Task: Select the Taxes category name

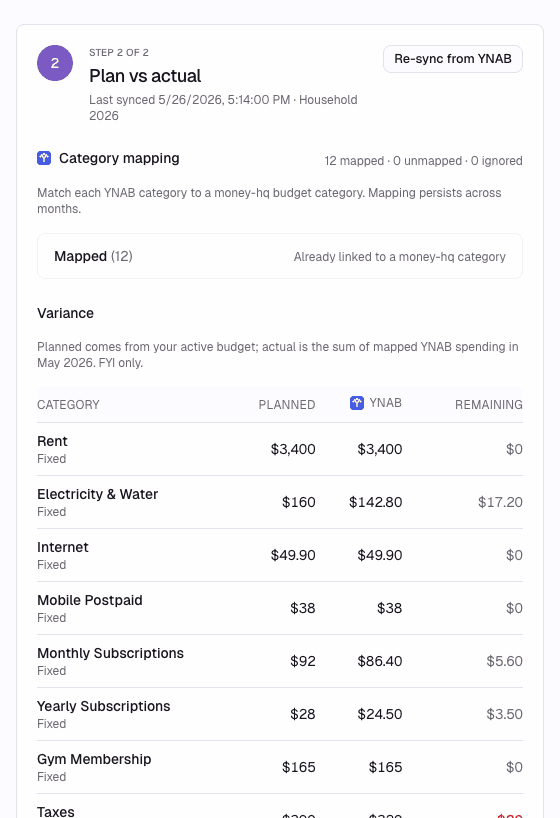Action: [x=56, y=812]
